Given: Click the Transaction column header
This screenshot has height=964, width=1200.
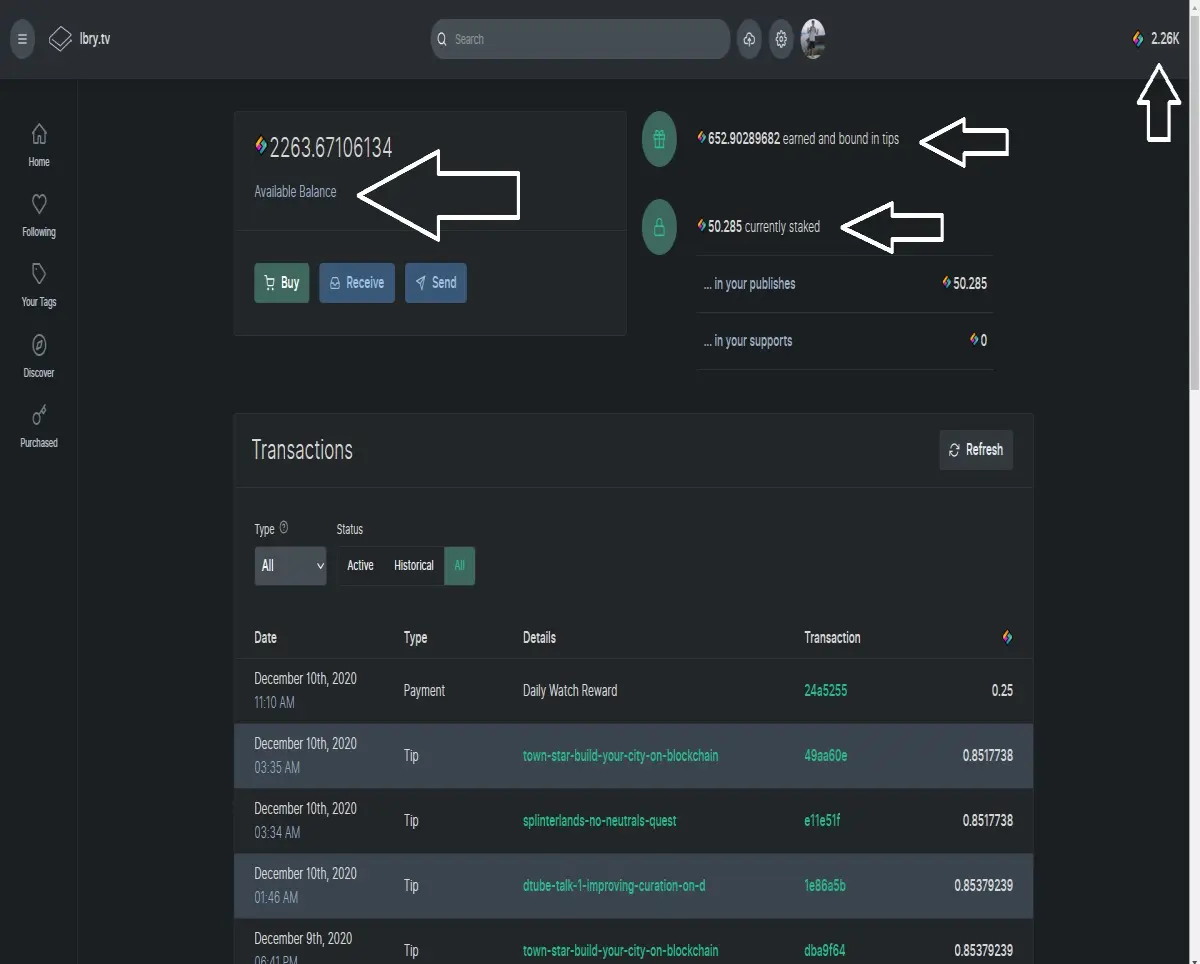Looking at the screenshot, I should tap(832, 638).
